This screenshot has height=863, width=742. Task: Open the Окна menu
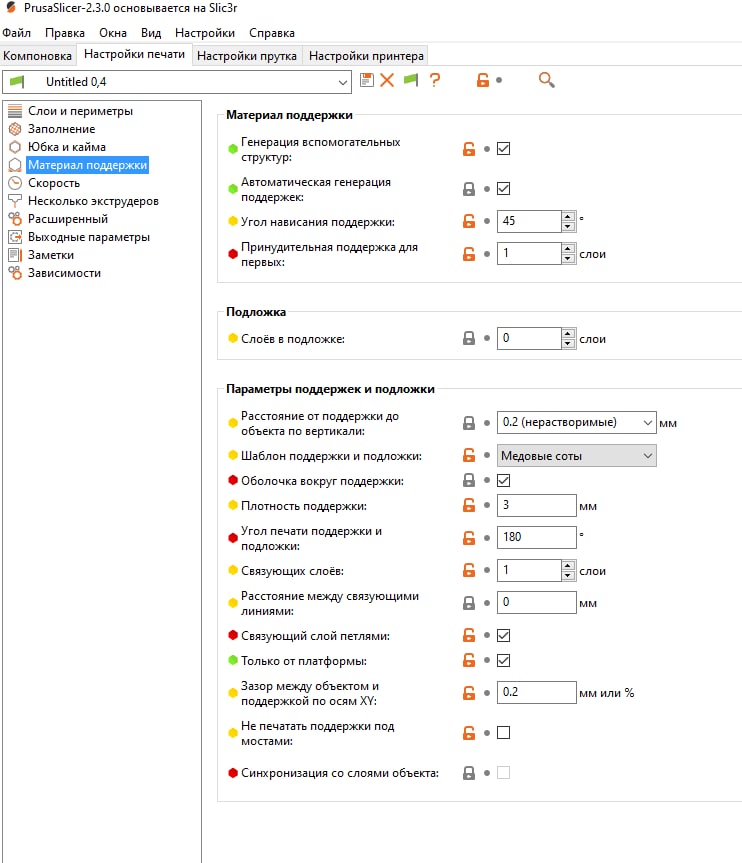(113, 33)
